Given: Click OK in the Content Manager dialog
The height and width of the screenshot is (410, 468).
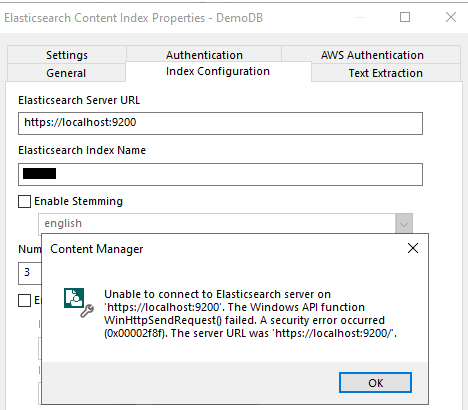Looking at the screenshot, I should pos(375,383).
